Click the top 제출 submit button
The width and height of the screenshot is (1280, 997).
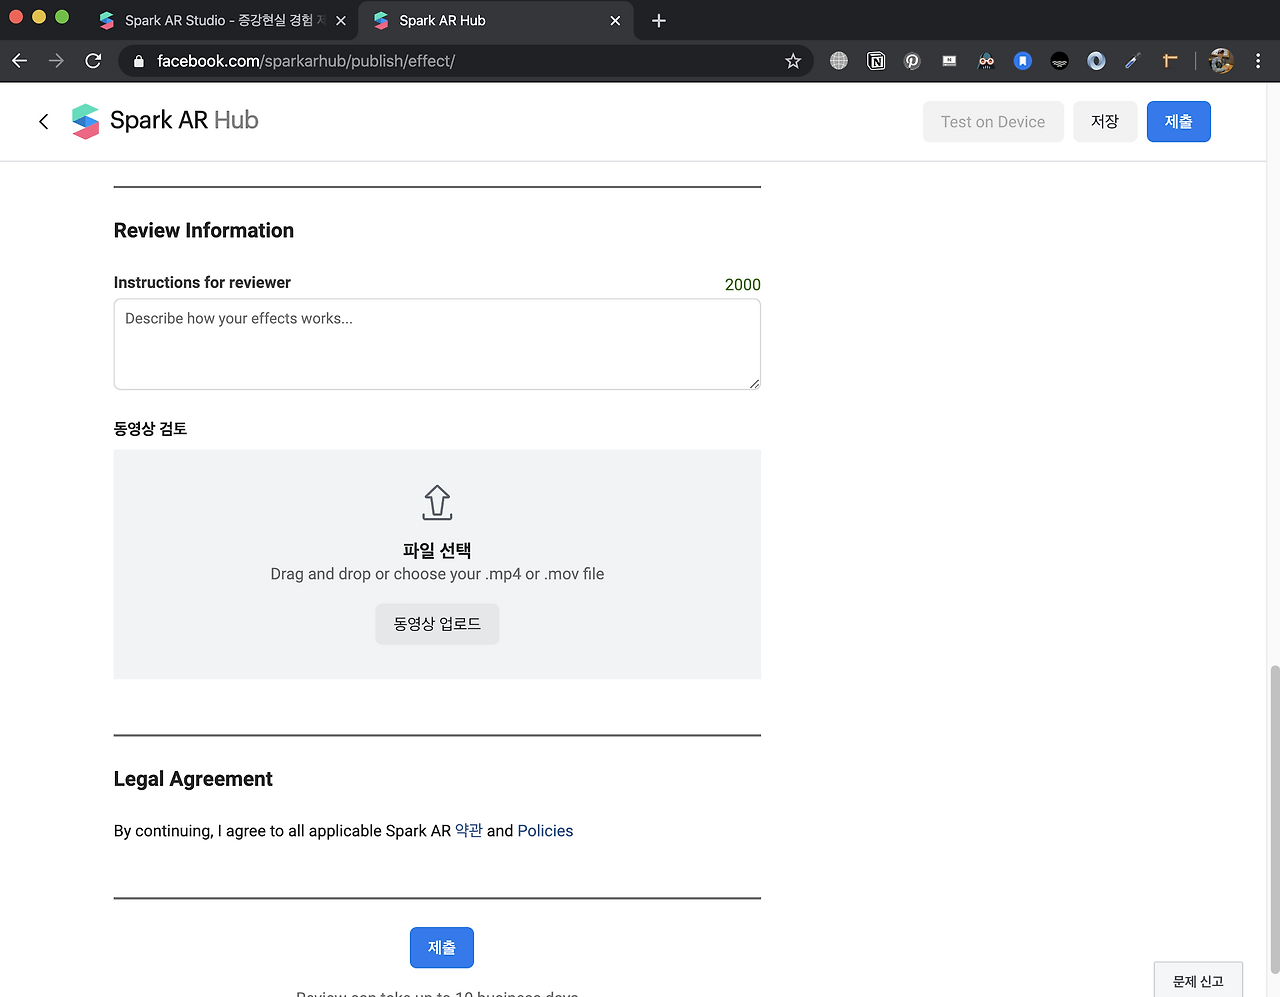1179,122
